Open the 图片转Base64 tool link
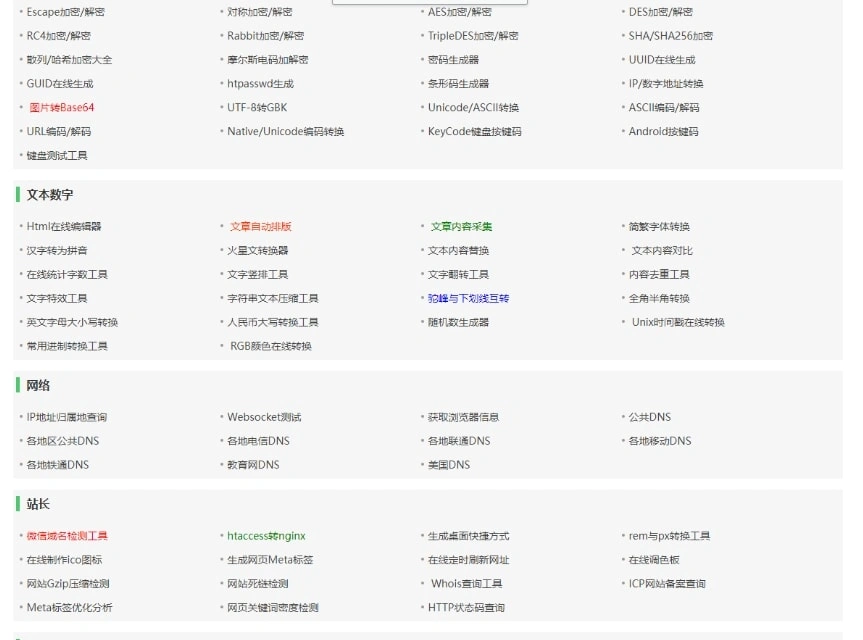Viewport: 863px width, 640px height. pyautogui.click(x=61, y=108)
